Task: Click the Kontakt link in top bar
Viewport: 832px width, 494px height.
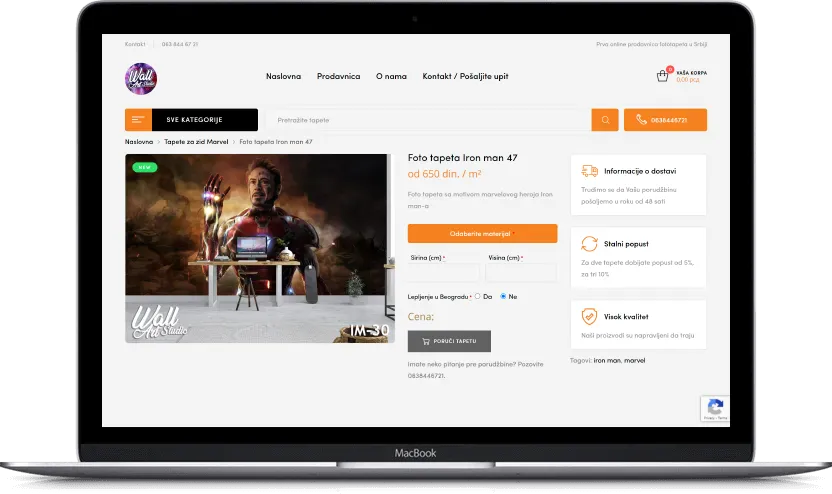Action: [x=135, y=44]
